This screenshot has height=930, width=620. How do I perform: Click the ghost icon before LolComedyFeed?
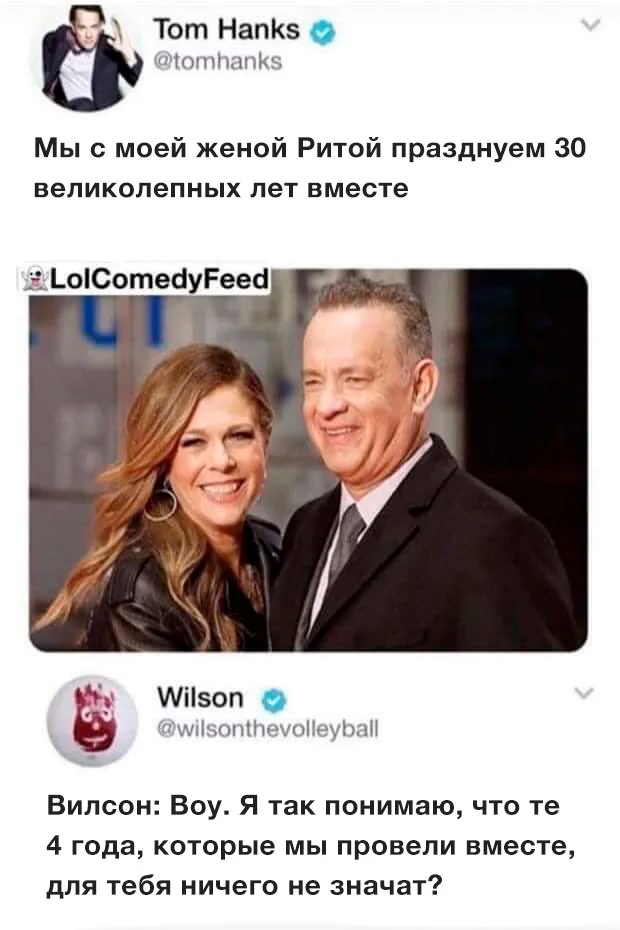(x=37, y=279)
